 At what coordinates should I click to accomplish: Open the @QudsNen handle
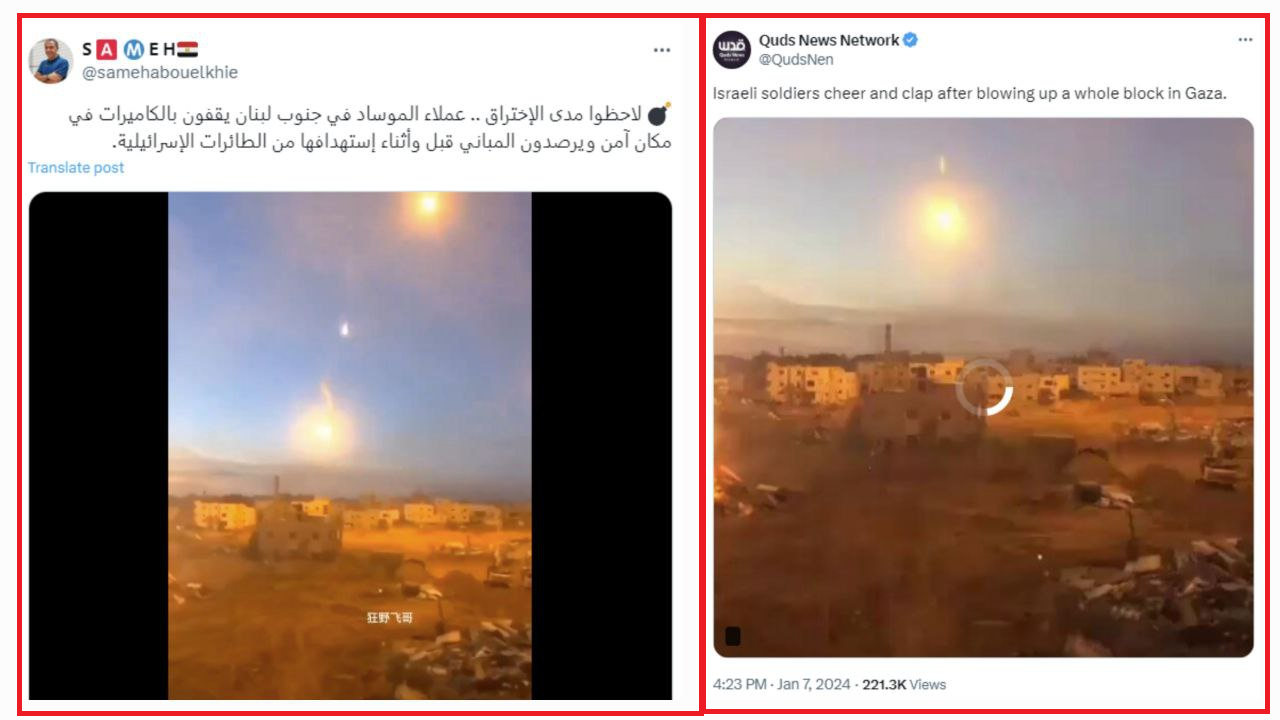[x=796, y=59]
